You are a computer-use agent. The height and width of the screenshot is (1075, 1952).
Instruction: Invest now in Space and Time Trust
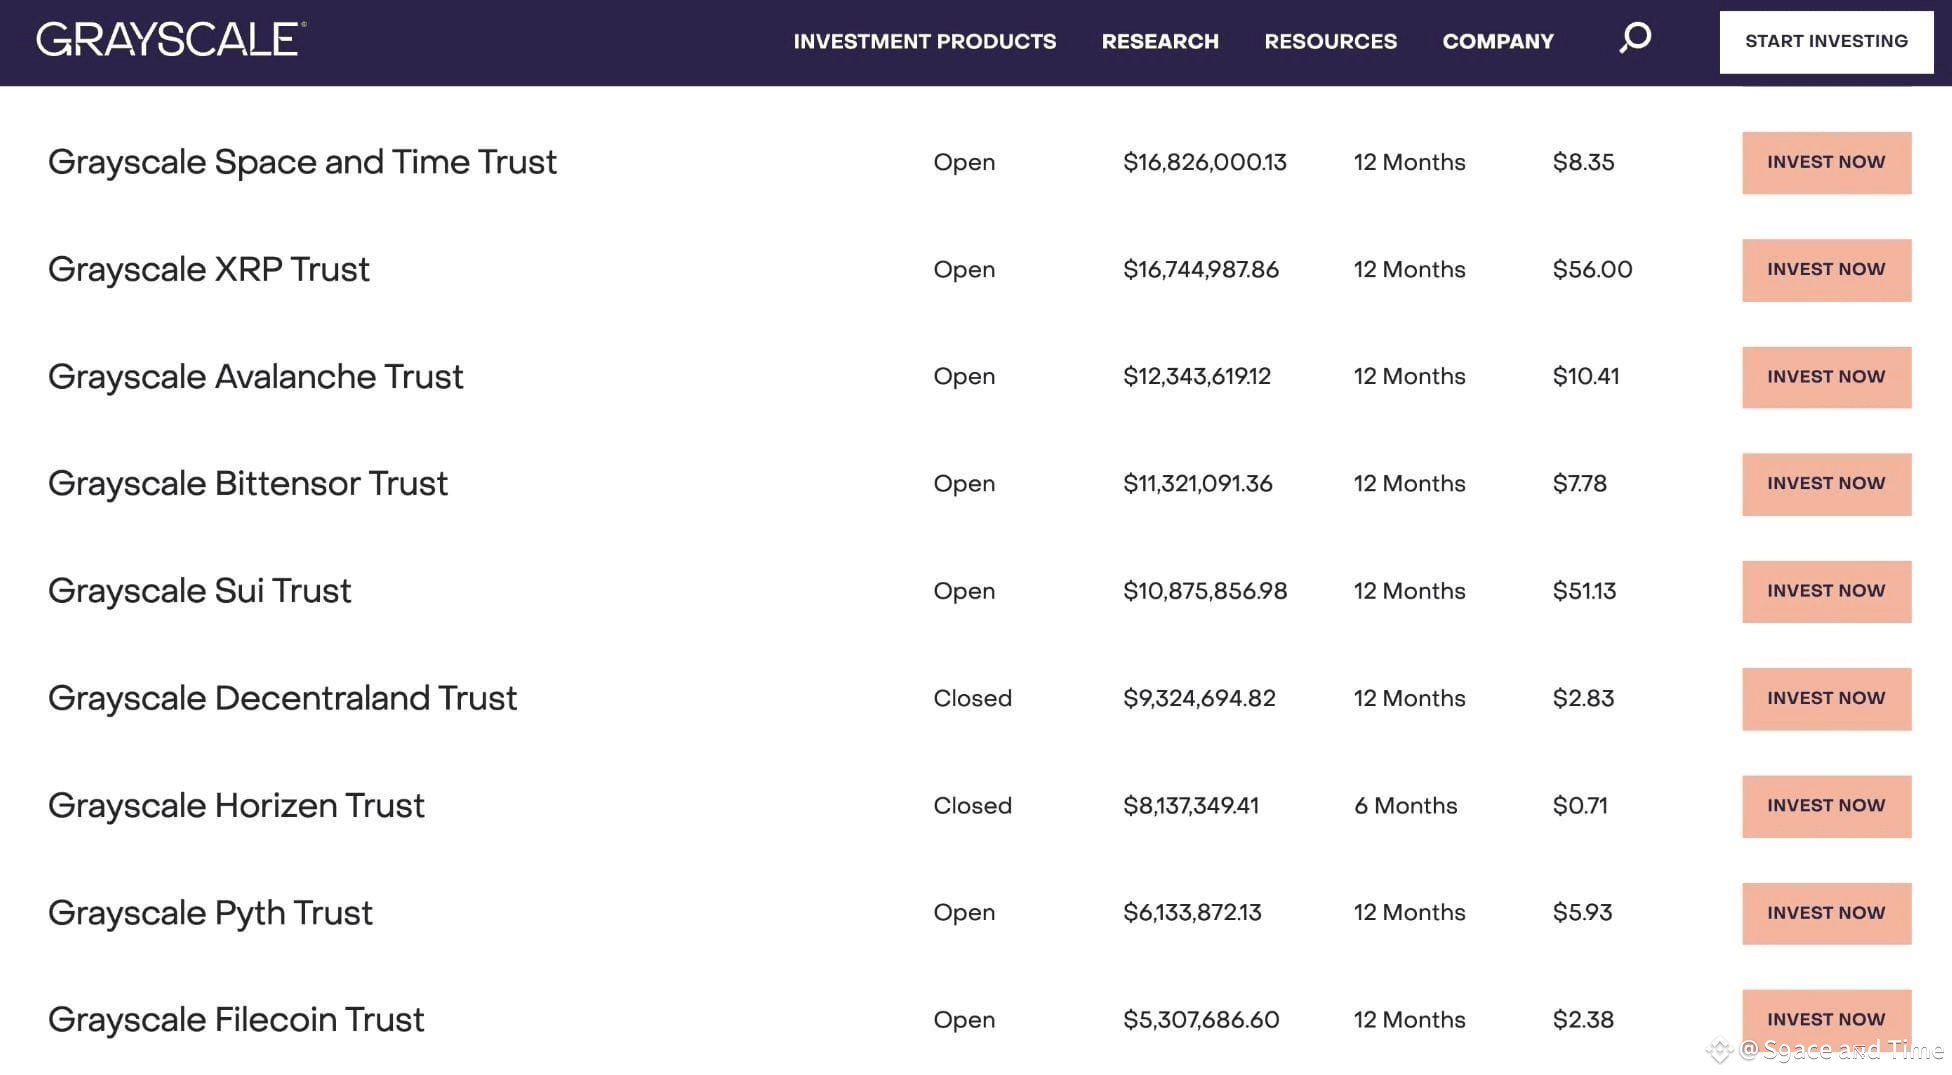1826,162
